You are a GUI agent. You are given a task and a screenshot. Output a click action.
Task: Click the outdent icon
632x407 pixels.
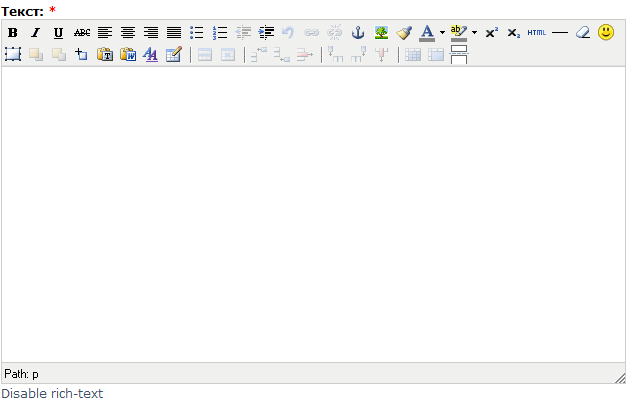[x=243, y=32]
